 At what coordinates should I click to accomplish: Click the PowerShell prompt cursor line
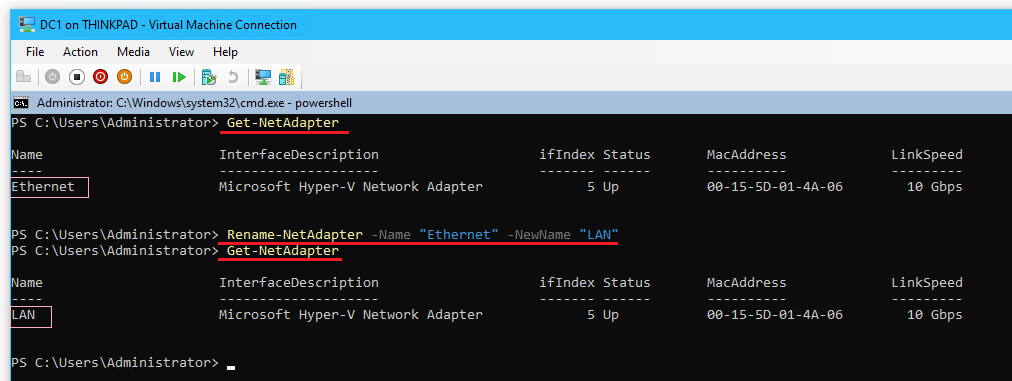coord(123,363)
